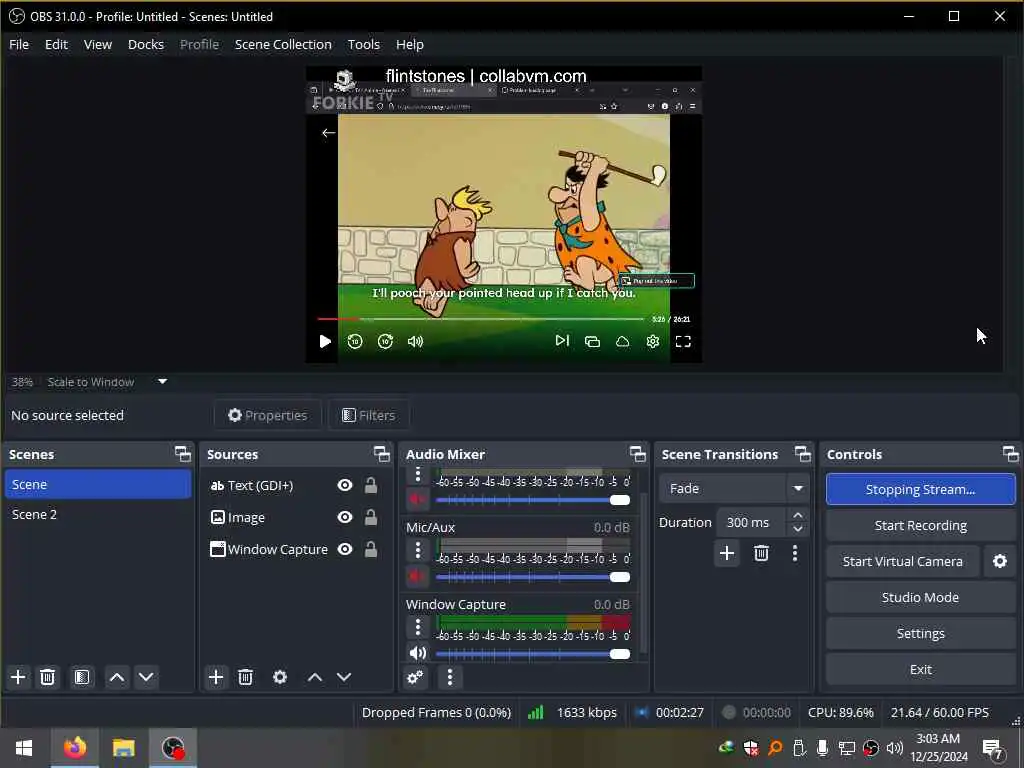Open the Docks menu

click(146, 44)
